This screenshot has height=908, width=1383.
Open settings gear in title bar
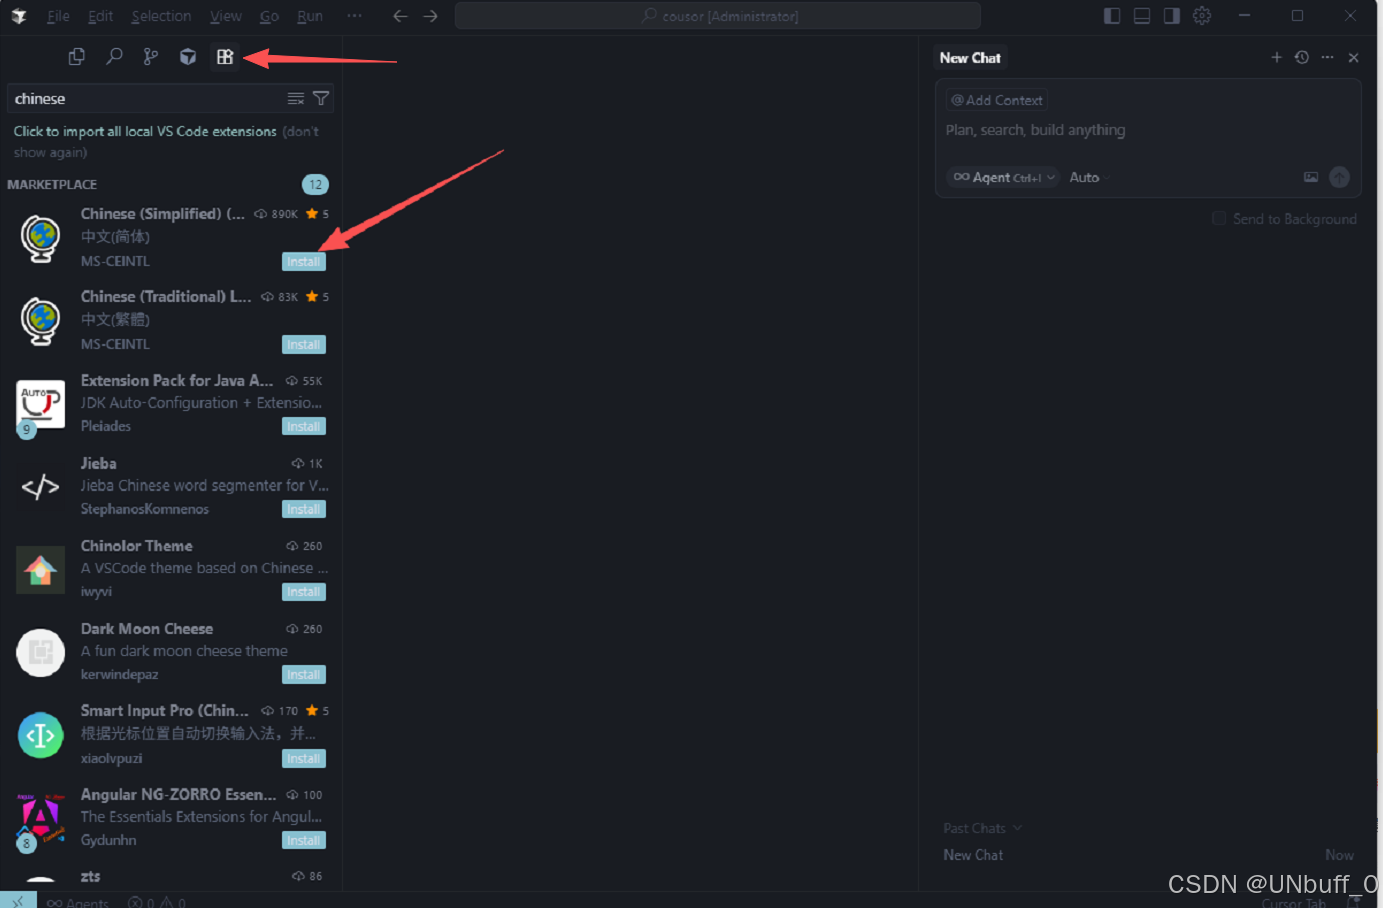click(x=1202, y=16)
